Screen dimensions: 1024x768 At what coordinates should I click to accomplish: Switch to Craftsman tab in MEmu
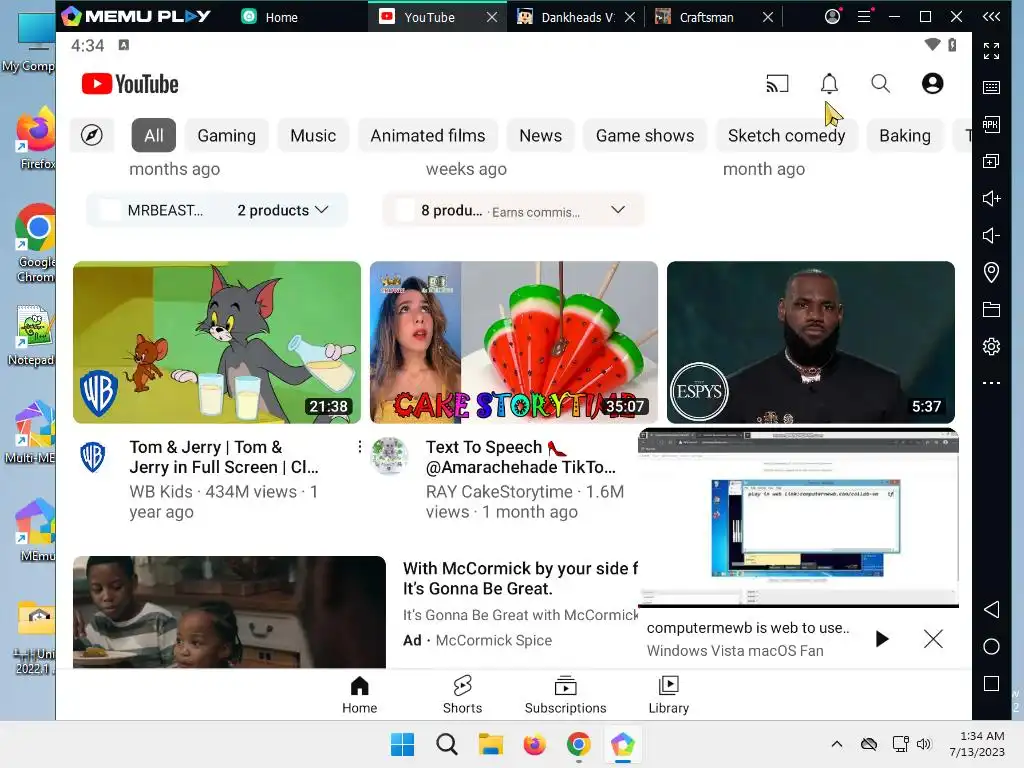tap(705, 17)
